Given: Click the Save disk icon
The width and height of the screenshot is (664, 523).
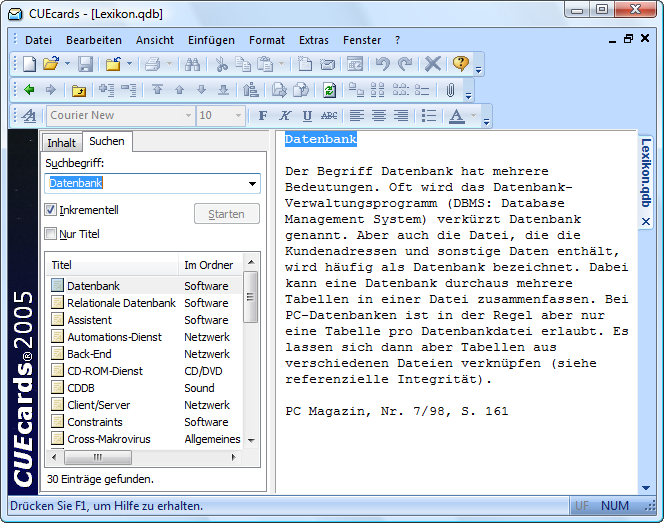Looking at the screenshot, I should point(86,64).
